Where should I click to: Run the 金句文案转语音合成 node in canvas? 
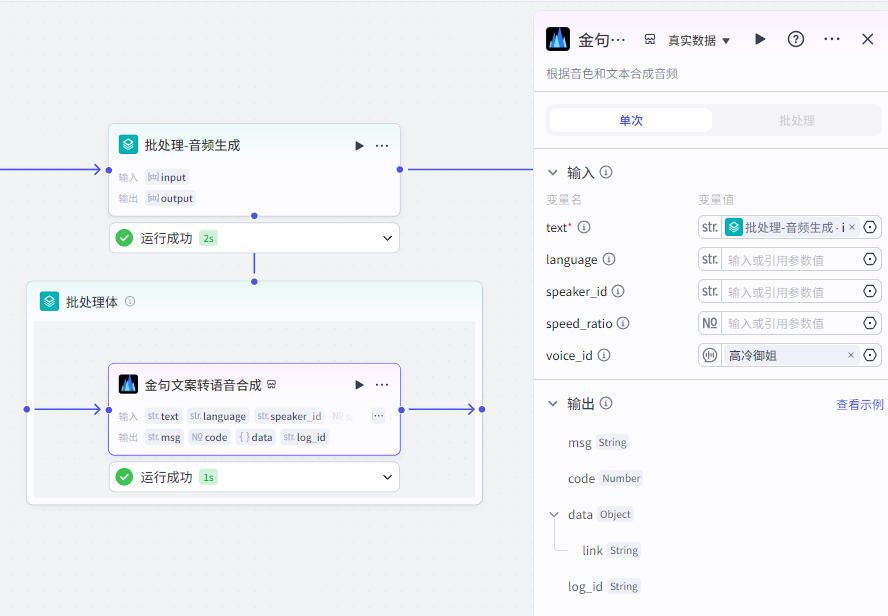(x=359, y=385)
